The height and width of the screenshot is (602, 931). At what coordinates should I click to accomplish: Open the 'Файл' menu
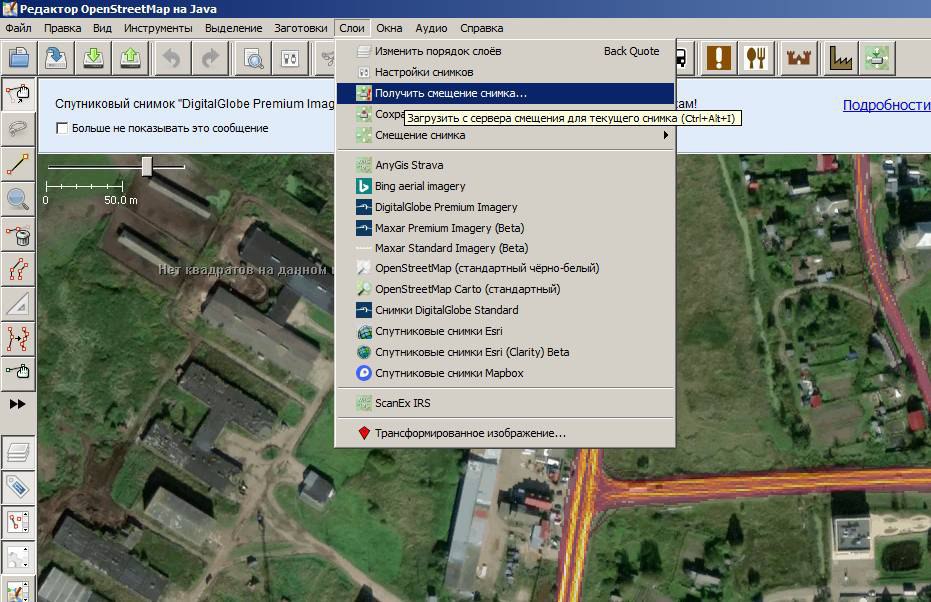tap(18, 28)
